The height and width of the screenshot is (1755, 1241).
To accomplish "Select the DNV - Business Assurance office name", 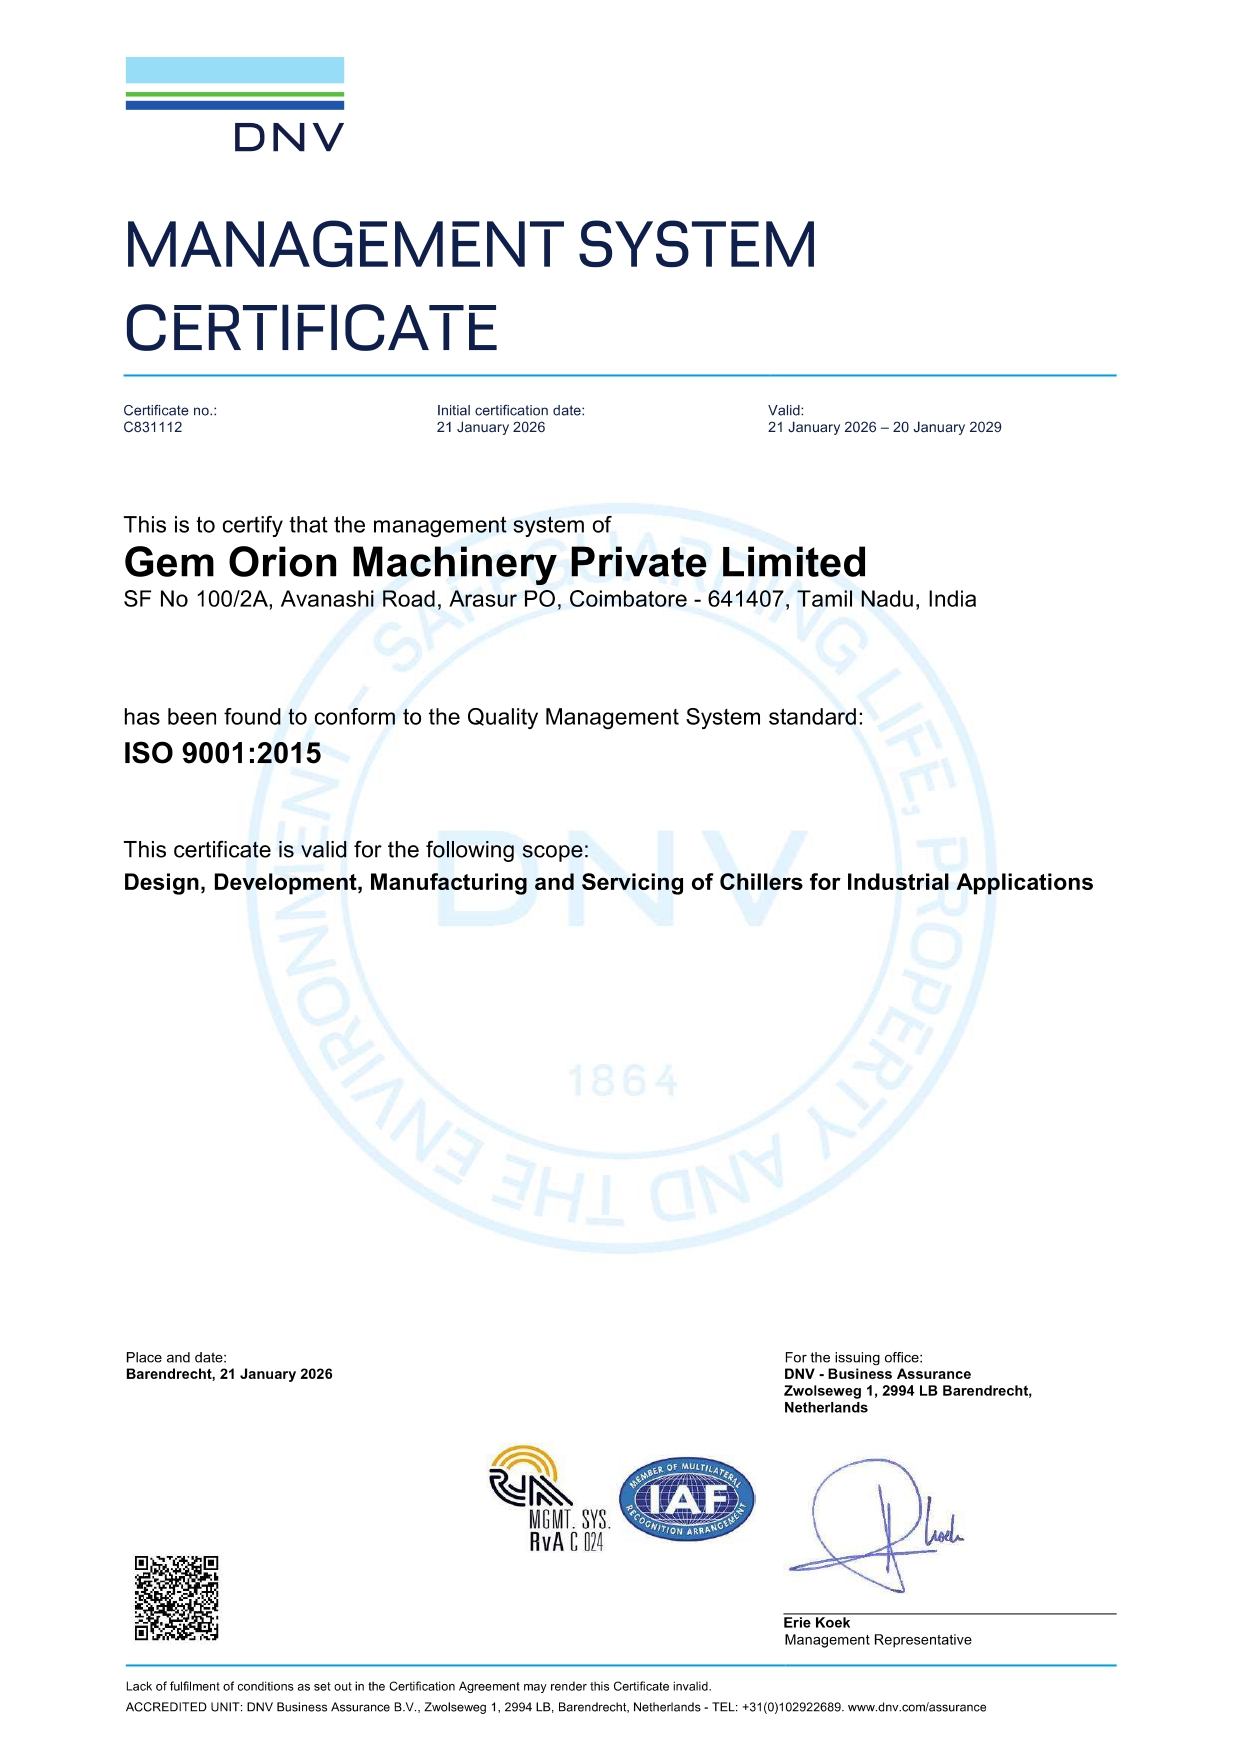I will click(x=877, y=1374).
